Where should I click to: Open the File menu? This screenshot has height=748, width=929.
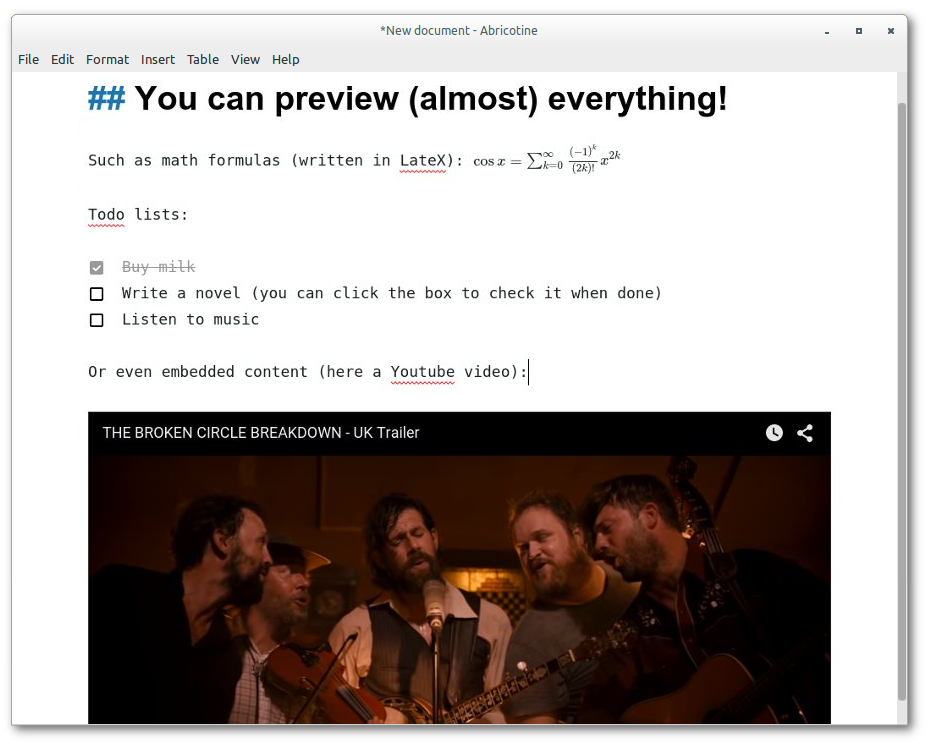pyautogui.click(x=28, y=60)
